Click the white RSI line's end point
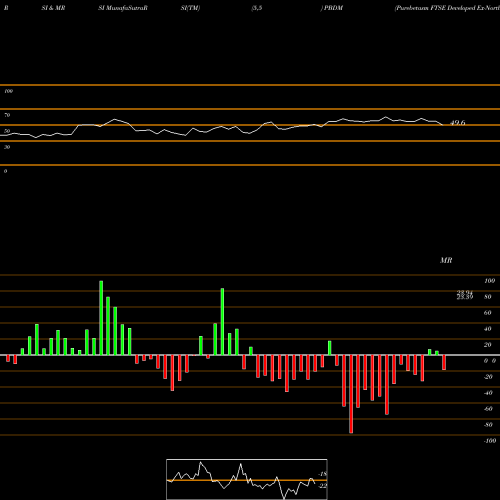Screen dimensions: 500x500 [x=442, y=125]
